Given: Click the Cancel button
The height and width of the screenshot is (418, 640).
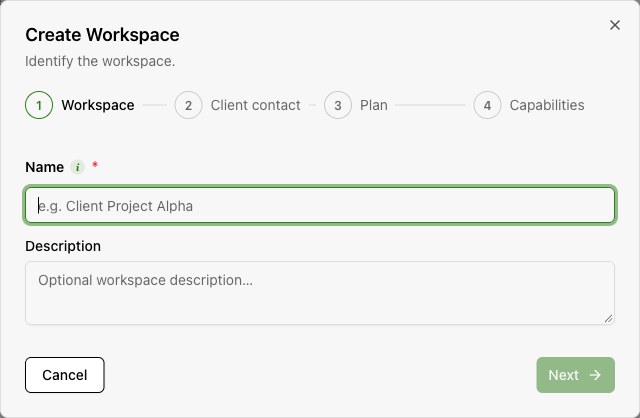Looking at the screenshot, I should [x=64, y=375].
